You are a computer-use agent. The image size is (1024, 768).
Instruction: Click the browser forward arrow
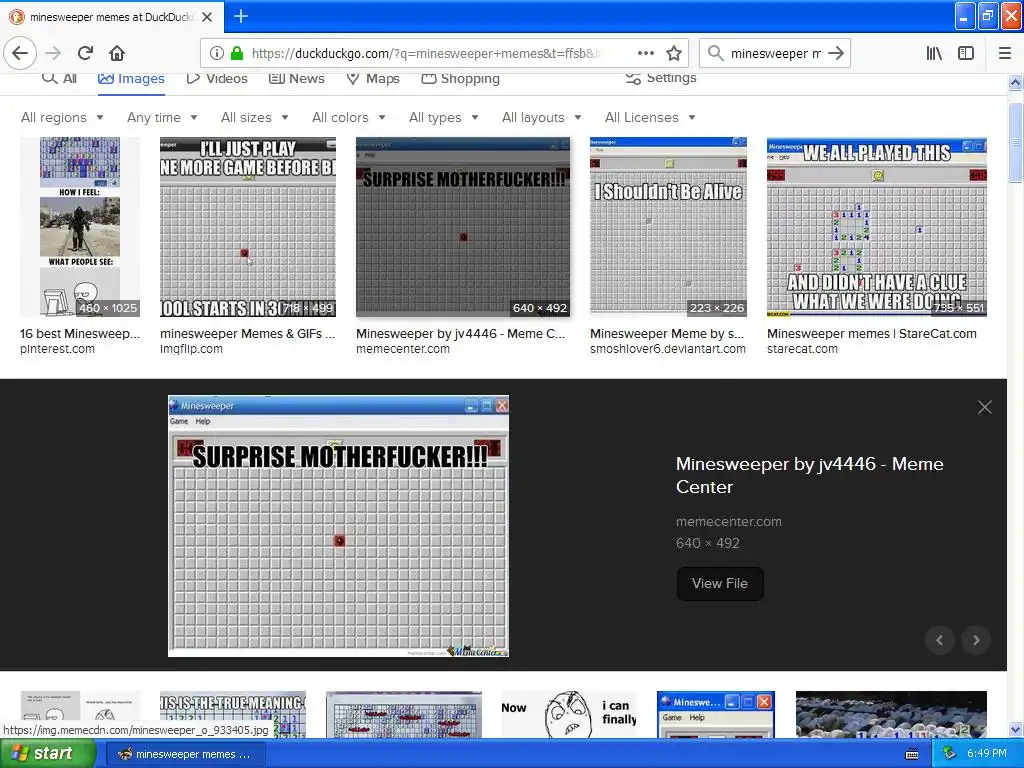click(x=54, y=53)
